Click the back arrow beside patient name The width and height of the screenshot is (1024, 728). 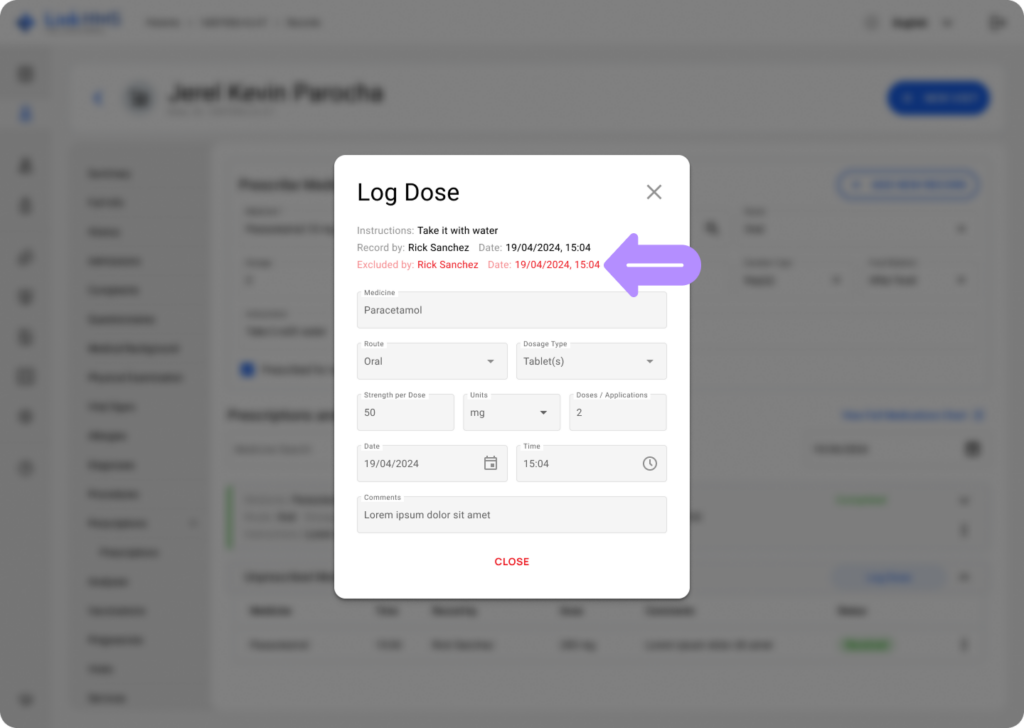coord(98,98)
